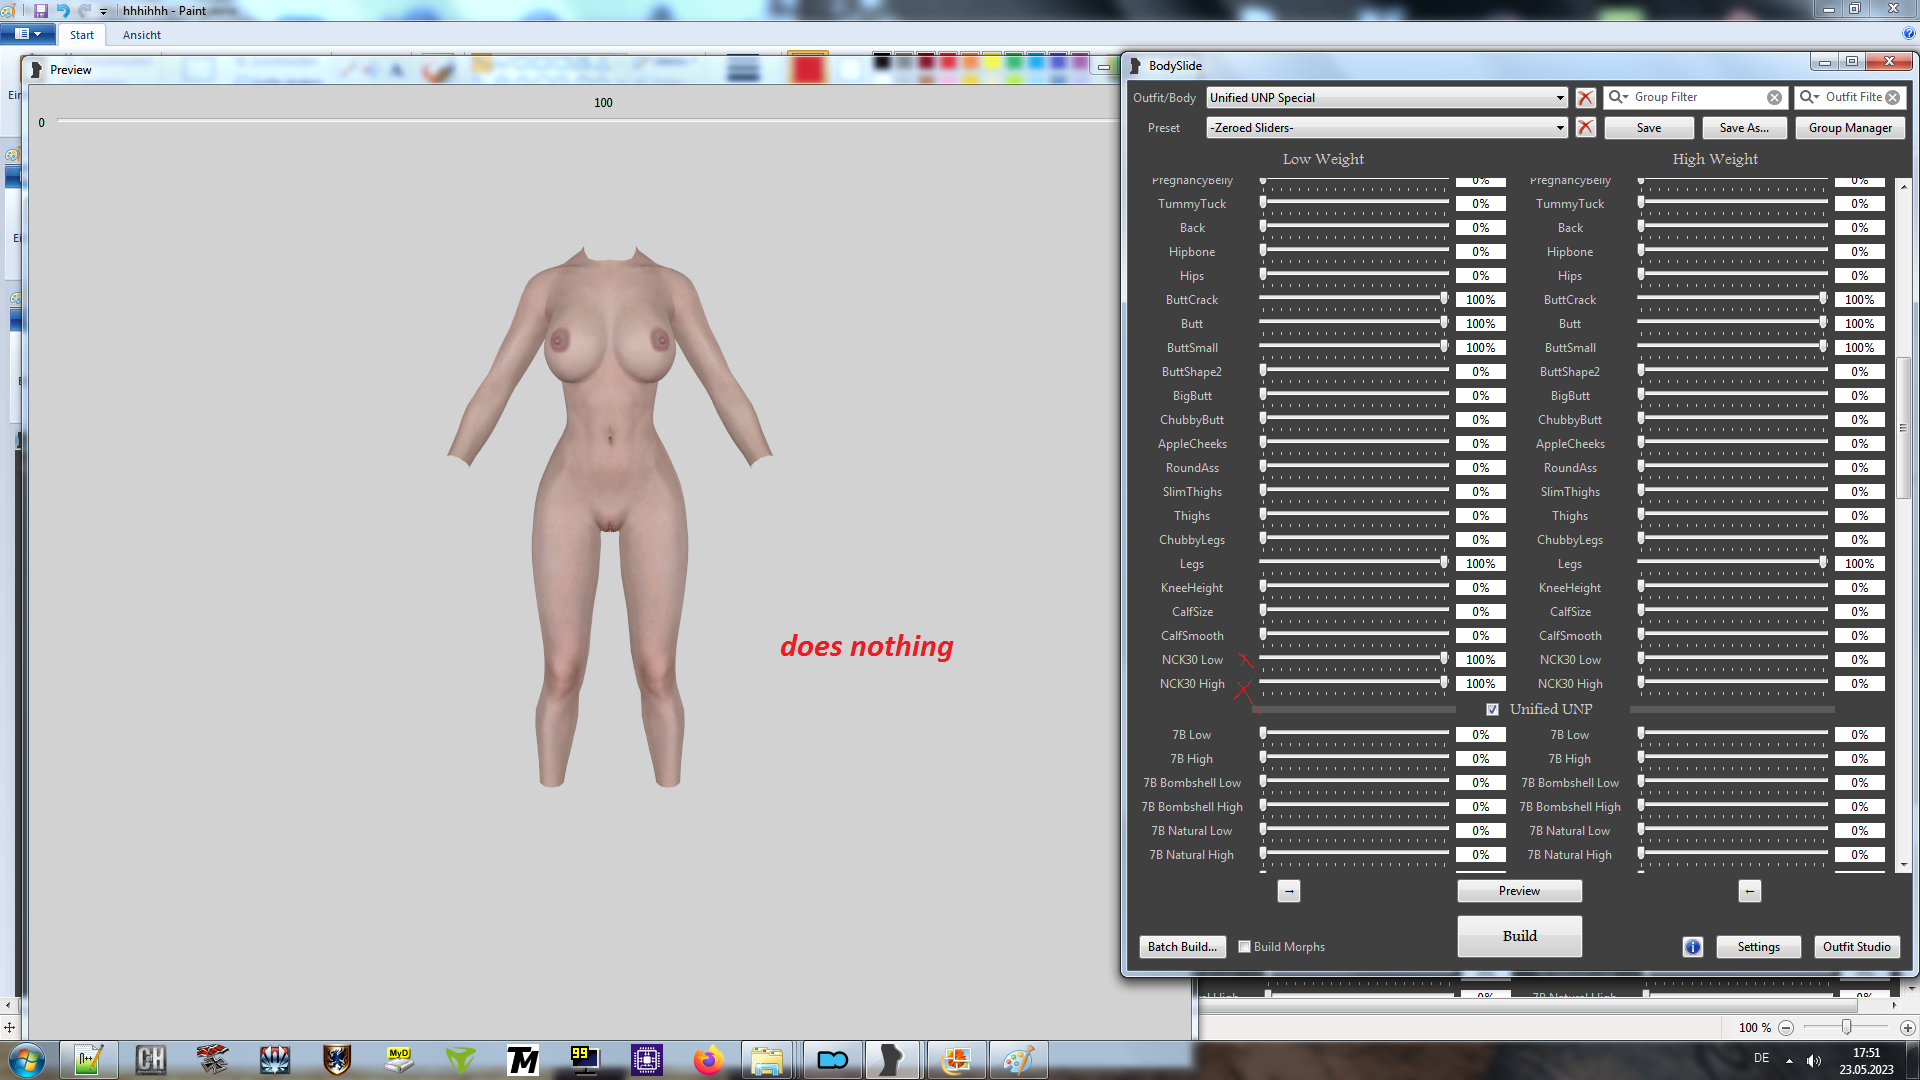Copy high weight sliders to low with left arrow
Screen dimensions: 1920x1080
[x=1749, y=891]
